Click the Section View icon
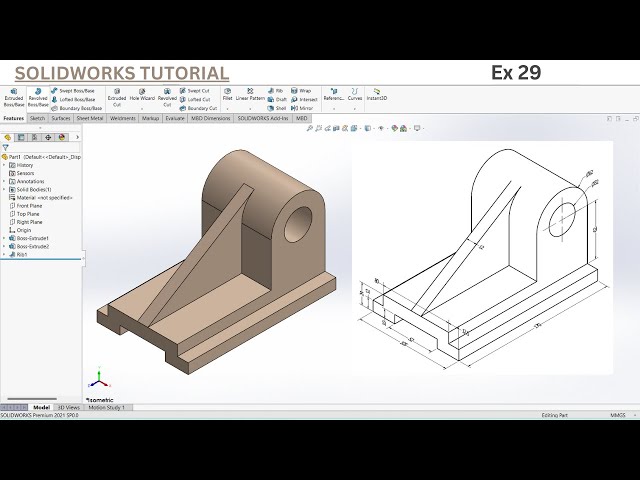 click(336, 129)
